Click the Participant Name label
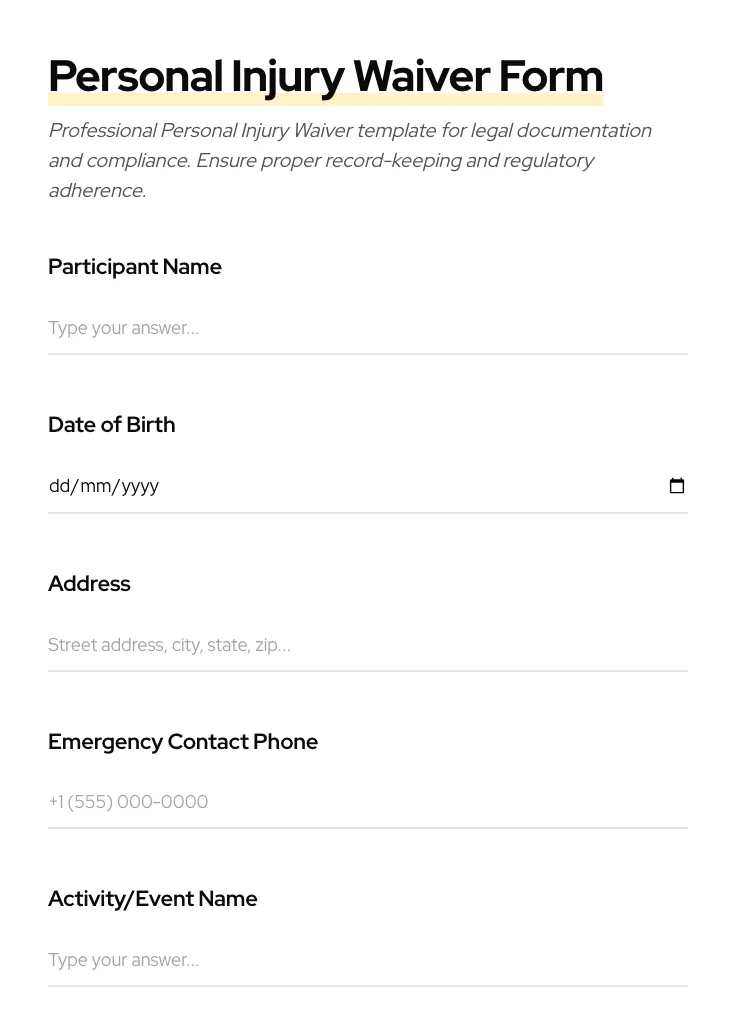 click(135, 267)
